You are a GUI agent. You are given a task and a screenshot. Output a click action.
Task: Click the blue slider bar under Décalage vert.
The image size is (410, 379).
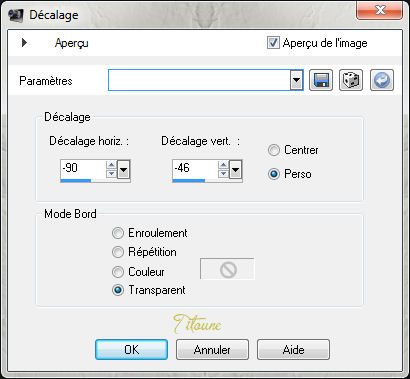coord(189,181)
